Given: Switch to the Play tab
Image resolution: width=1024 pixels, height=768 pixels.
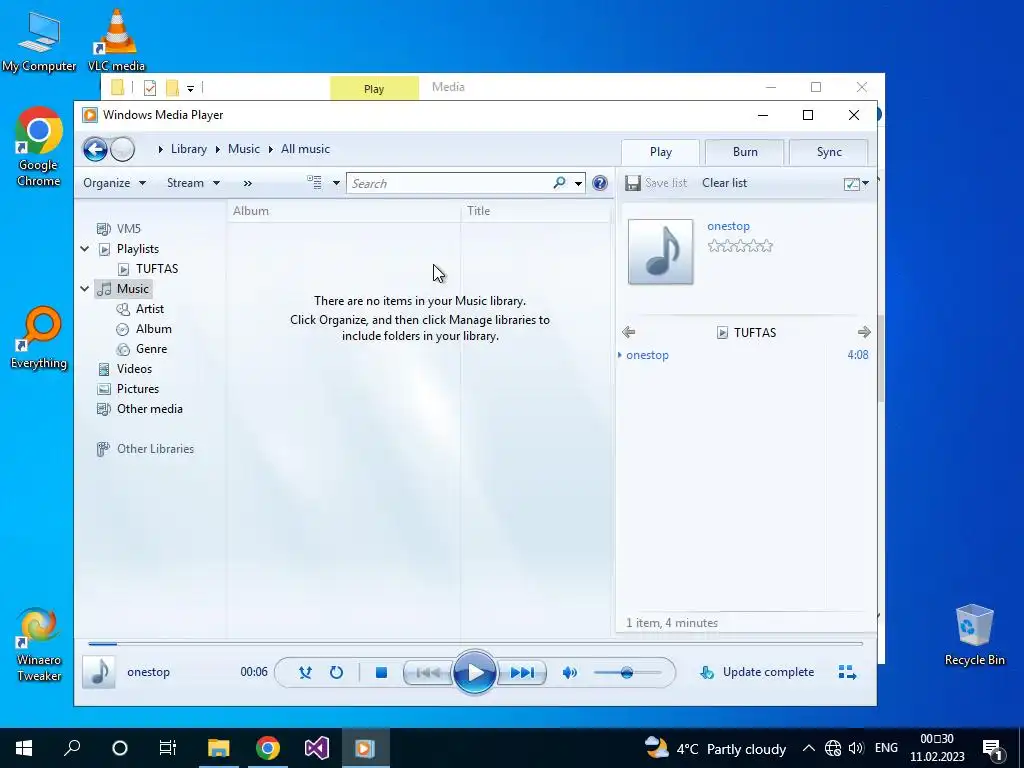Looking at the screenshot, I should tap(660, 152).
